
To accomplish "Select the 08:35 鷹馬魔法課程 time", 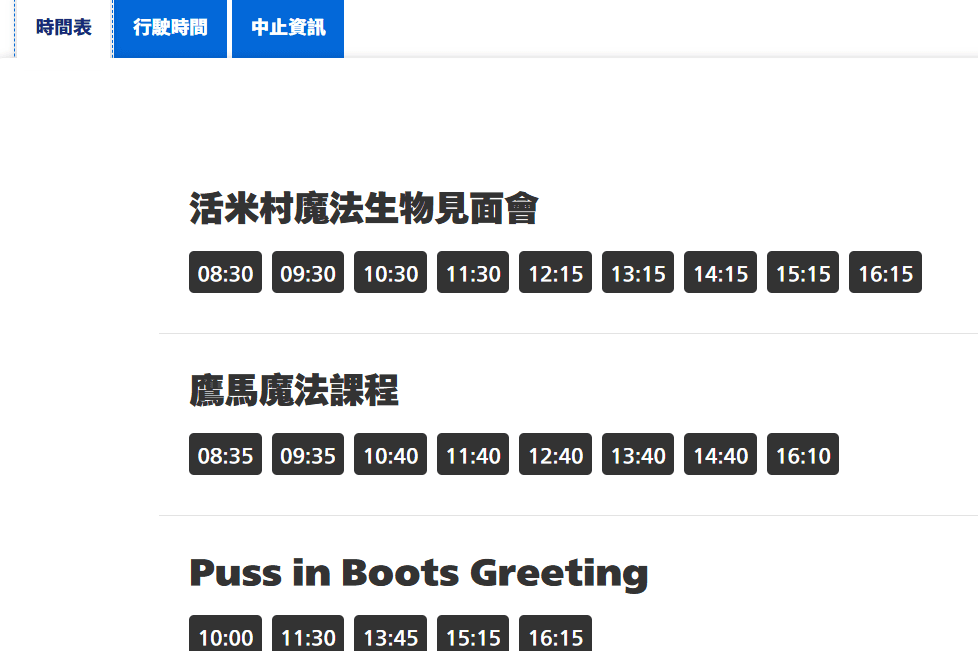I will pyautogui.click(x=225, y=455).
